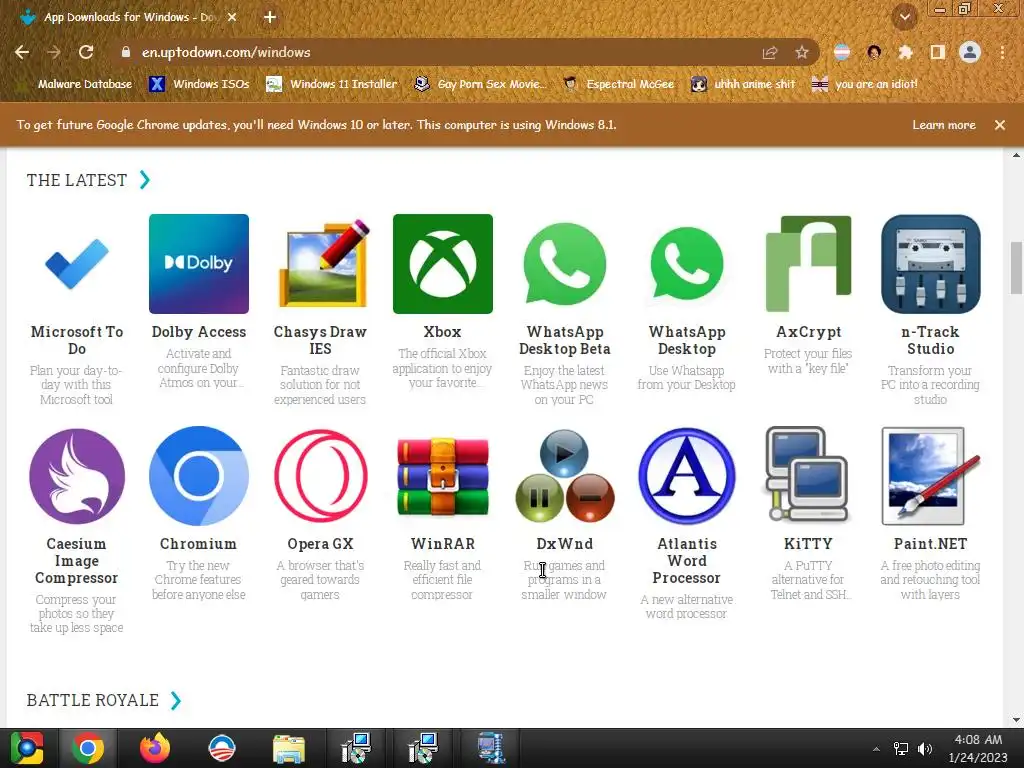Choose the WhatsApp Desktop Beta icon
The width and height of the screenshot is (1024, 768).
tap(564, 264)
